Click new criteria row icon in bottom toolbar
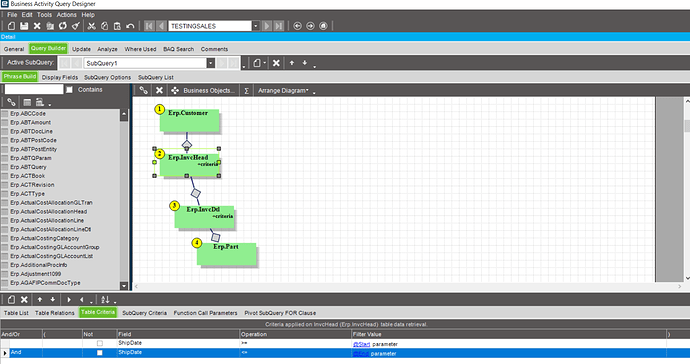Screen dimensions: 690x364 [11, 299]
